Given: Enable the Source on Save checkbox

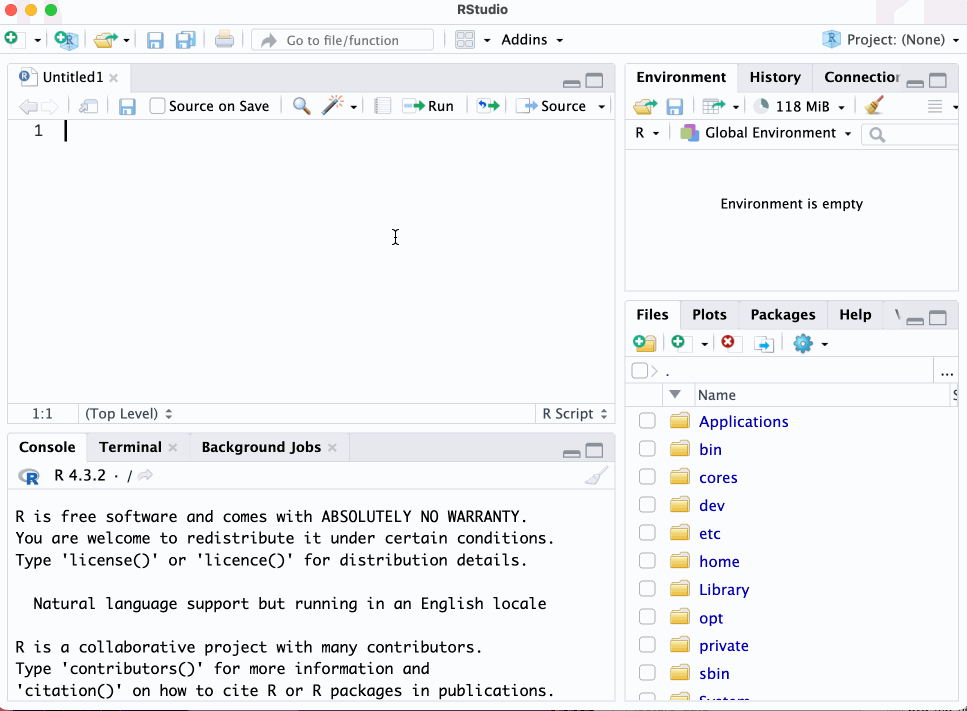Looking at the screenshot, I should (x=157, y=106).
